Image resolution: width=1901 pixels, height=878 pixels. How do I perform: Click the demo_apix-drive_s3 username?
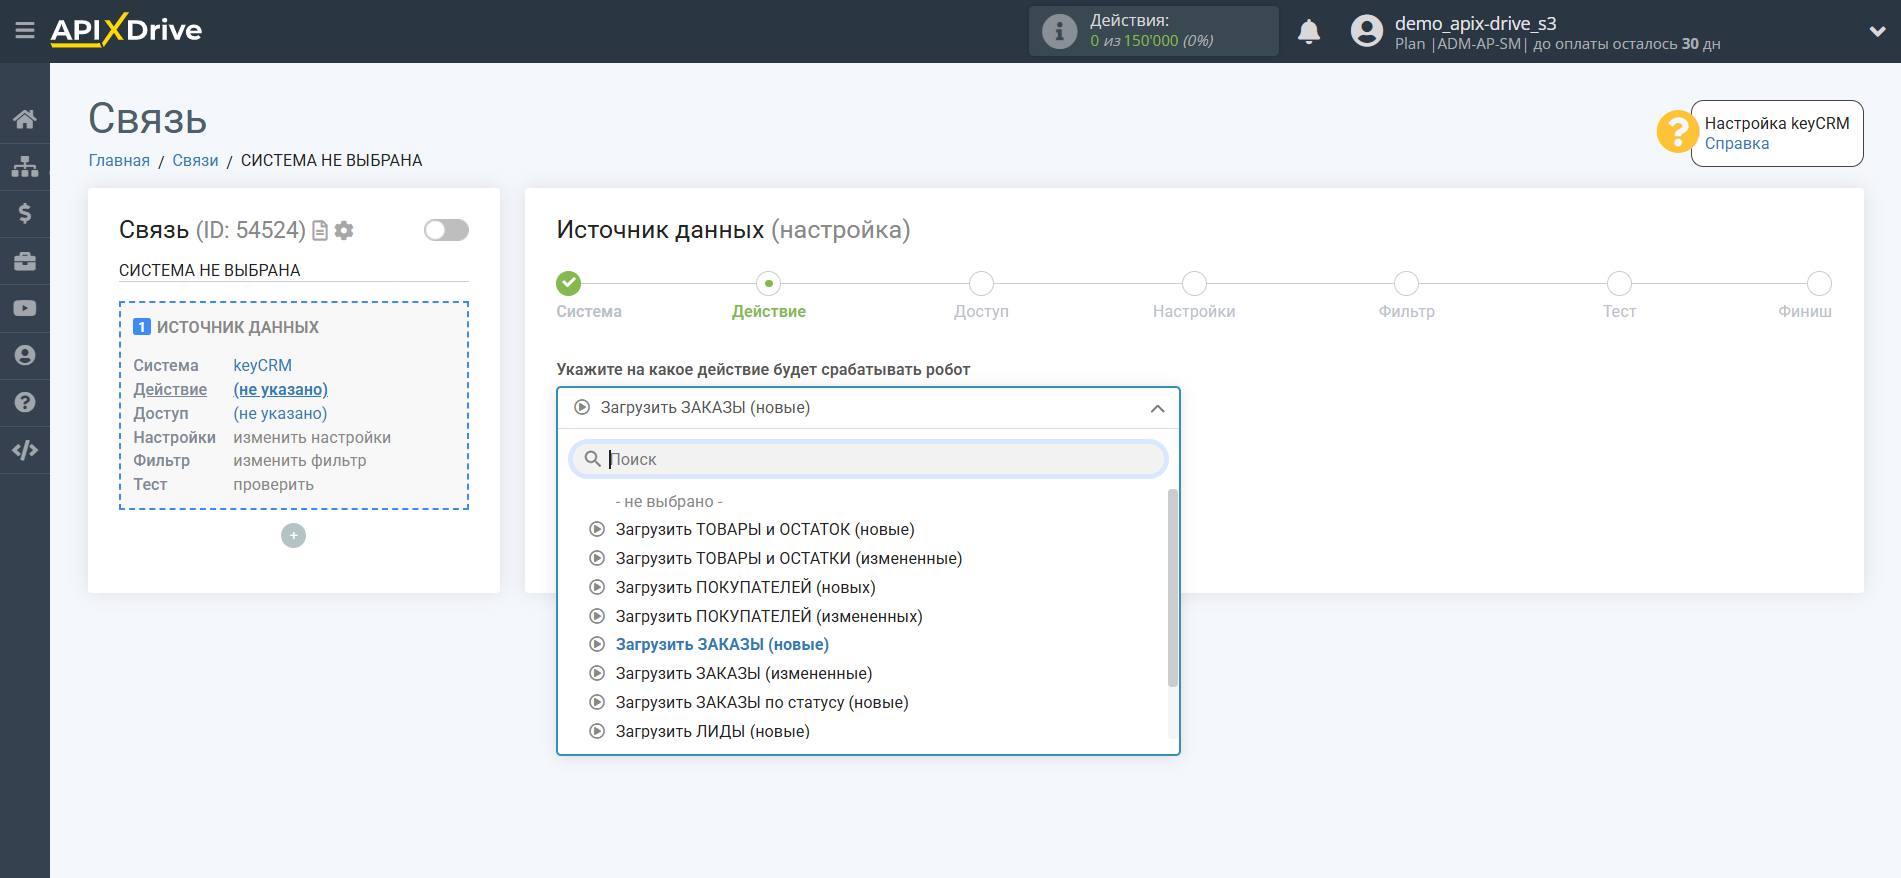(1475, 23)
